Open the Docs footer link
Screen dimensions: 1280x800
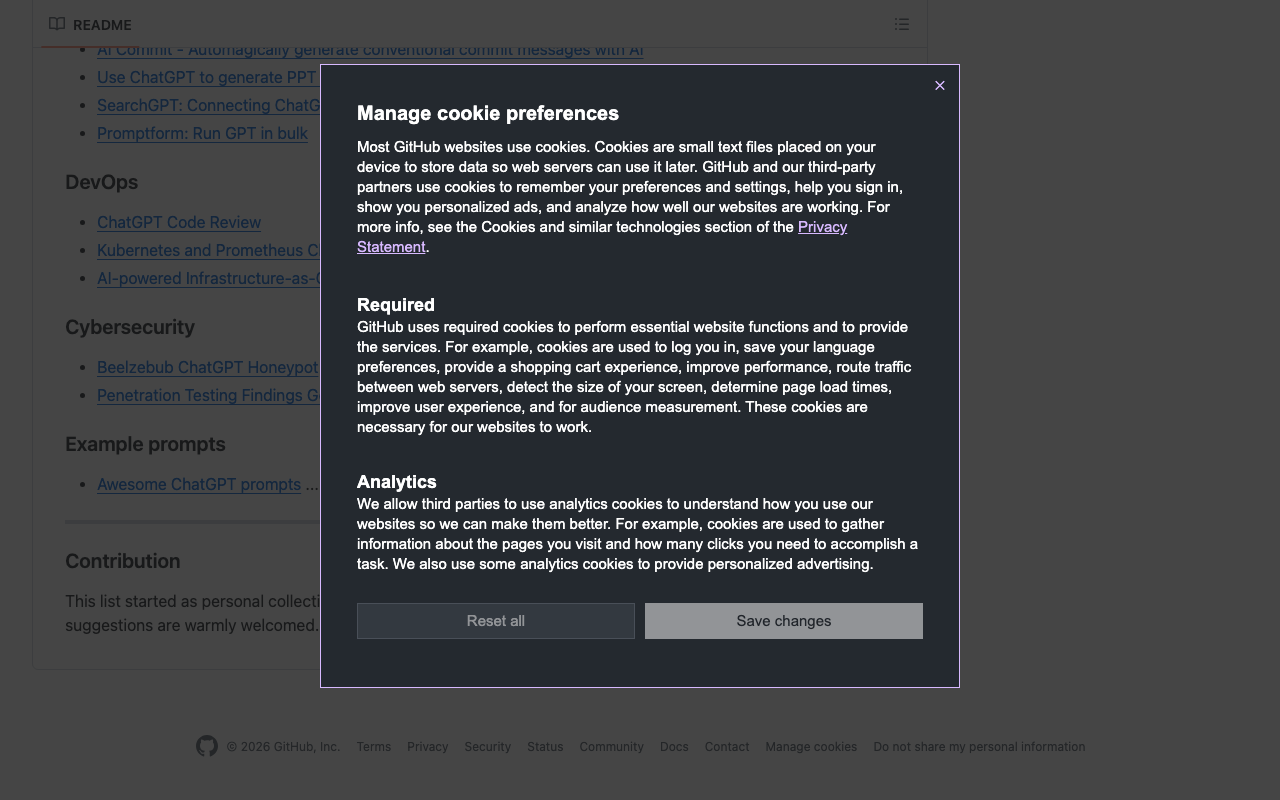click(674, 747)
